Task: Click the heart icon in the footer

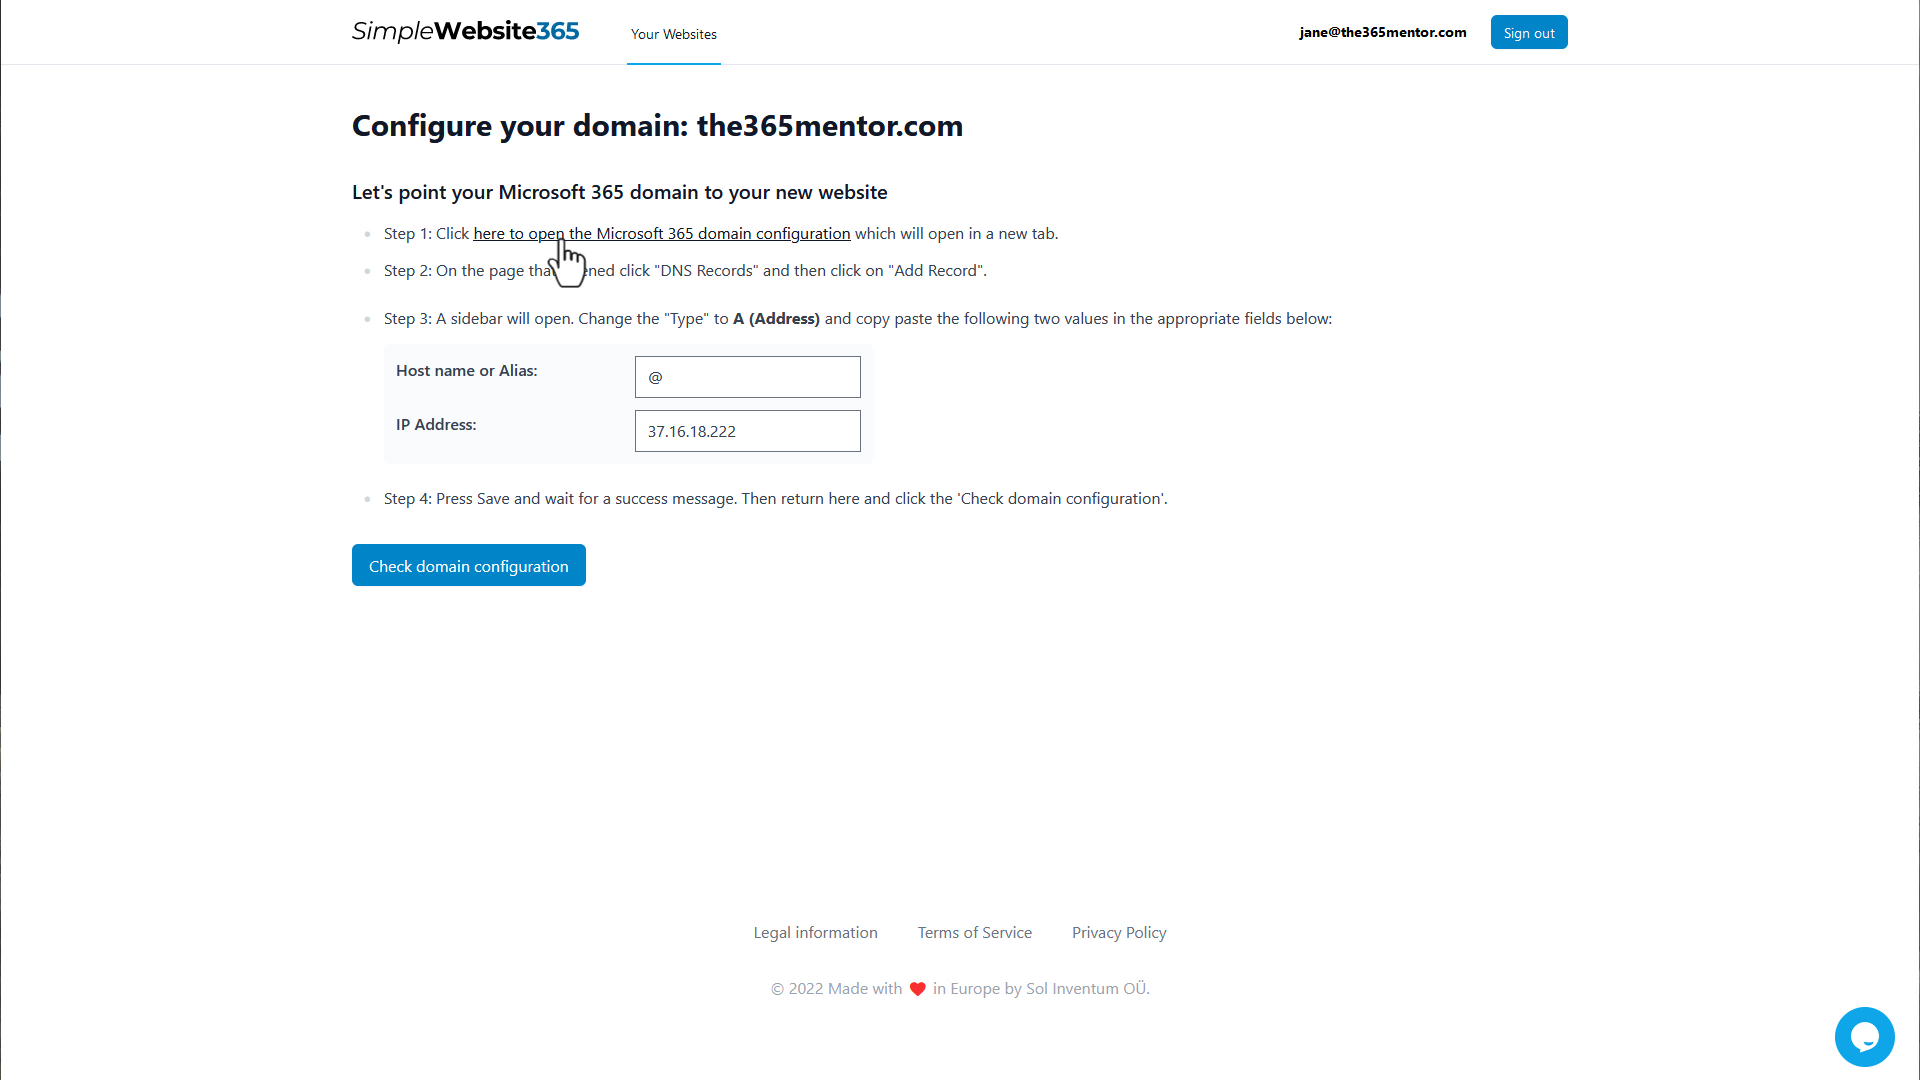Action: pos(918,988)
